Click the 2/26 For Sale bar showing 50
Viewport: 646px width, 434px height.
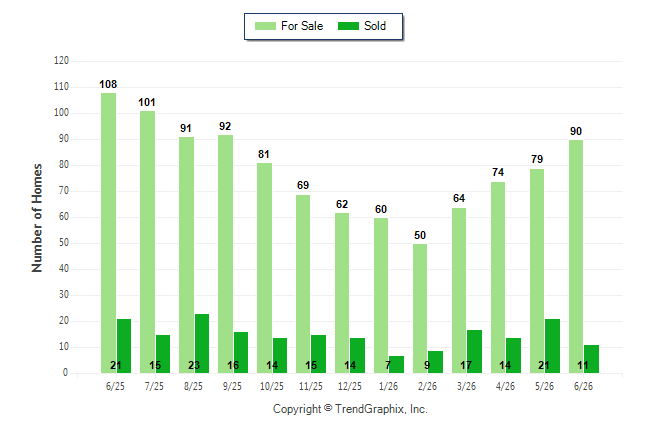[420, 308]
